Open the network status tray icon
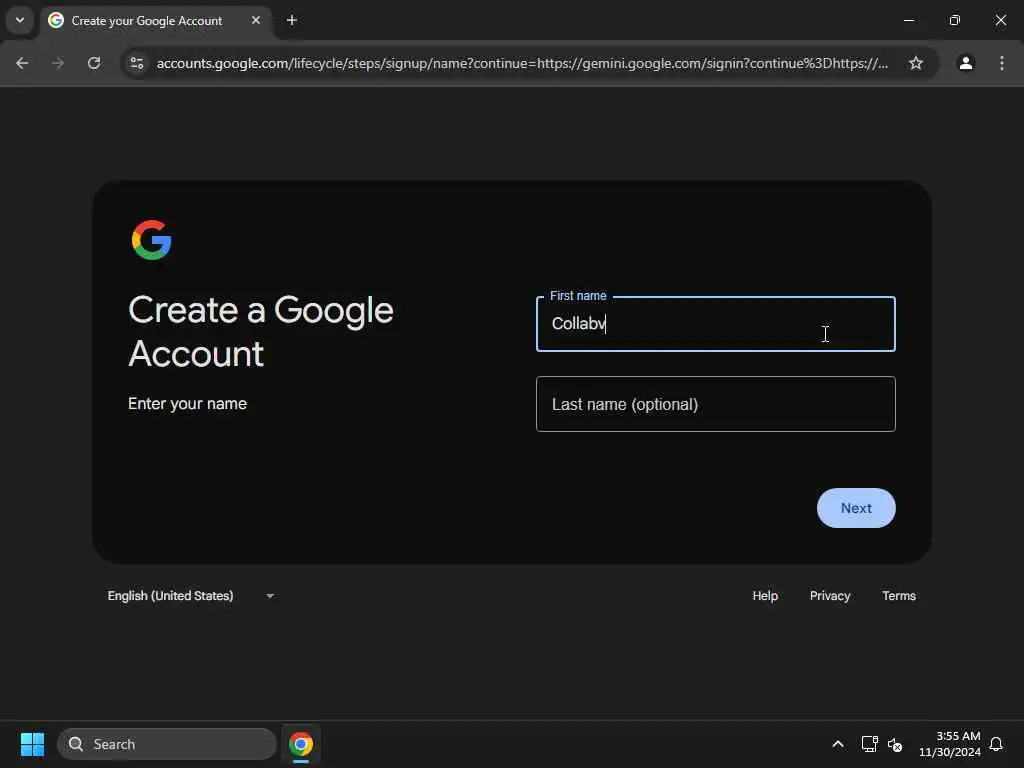The image size is (1024, 768). 869,744
